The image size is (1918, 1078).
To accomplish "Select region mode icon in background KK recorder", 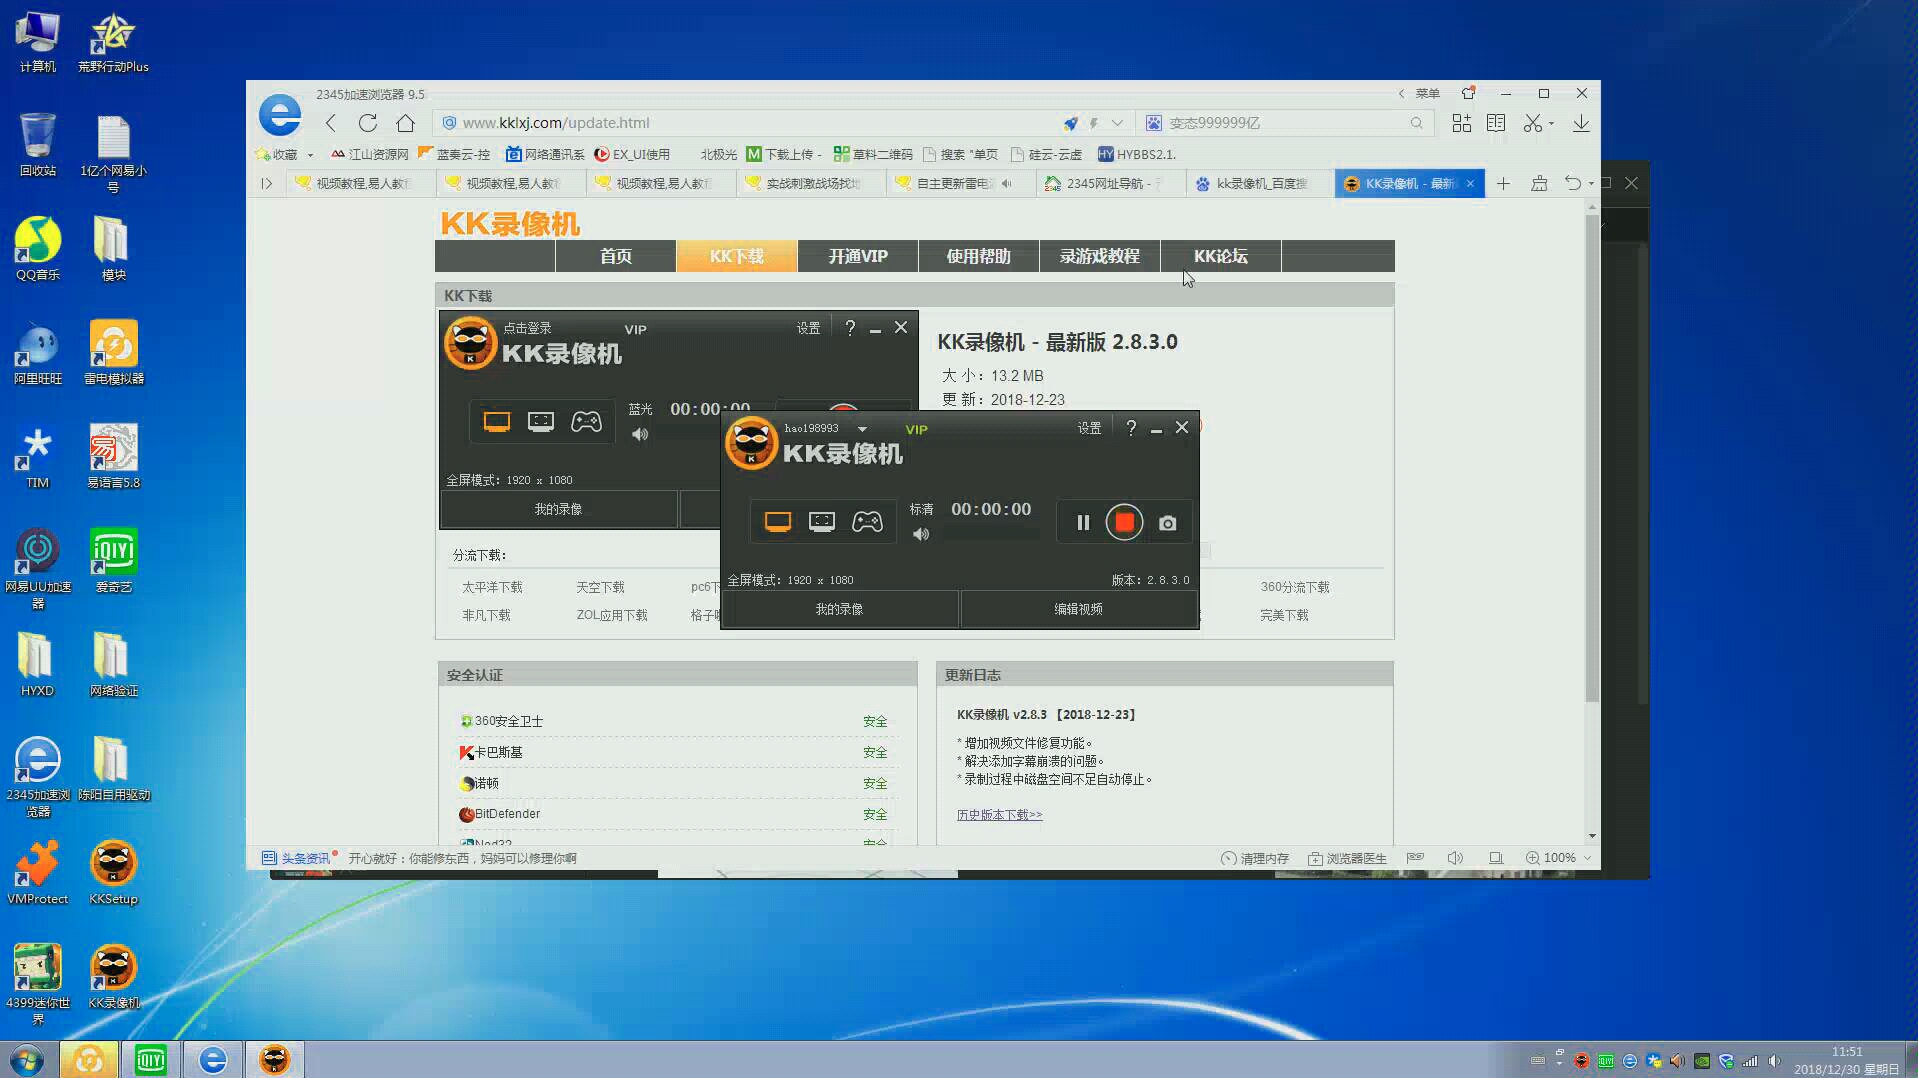I will [541, 422].
